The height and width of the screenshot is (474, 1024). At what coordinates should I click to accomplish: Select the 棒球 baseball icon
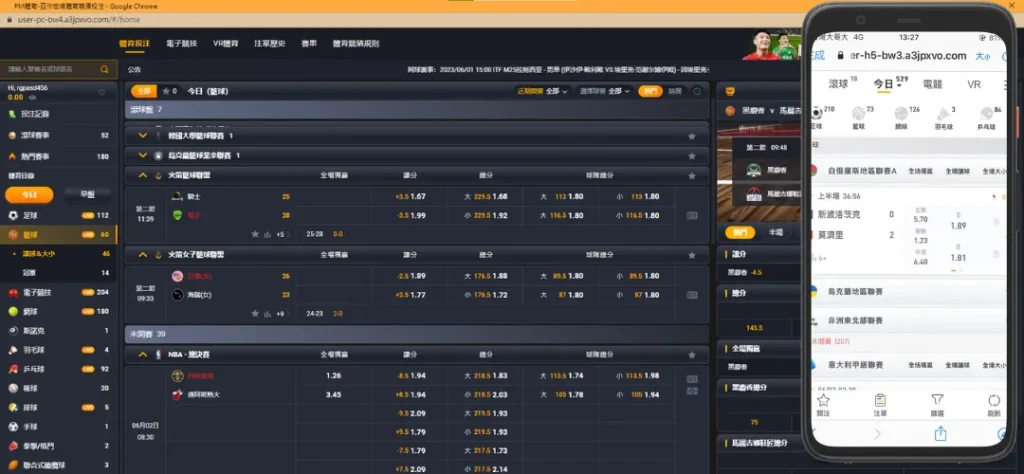(x=12, y=388)
